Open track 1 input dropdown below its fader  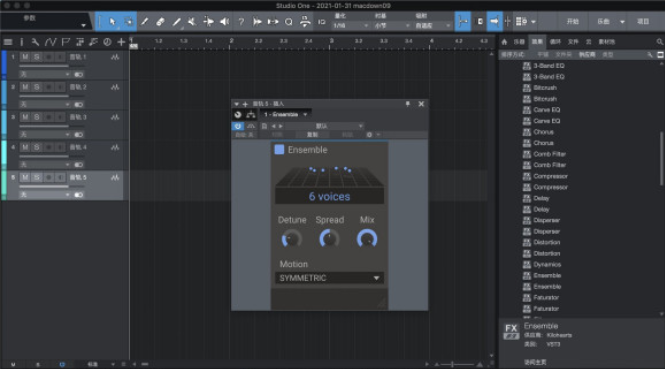(x=45, y=74)
